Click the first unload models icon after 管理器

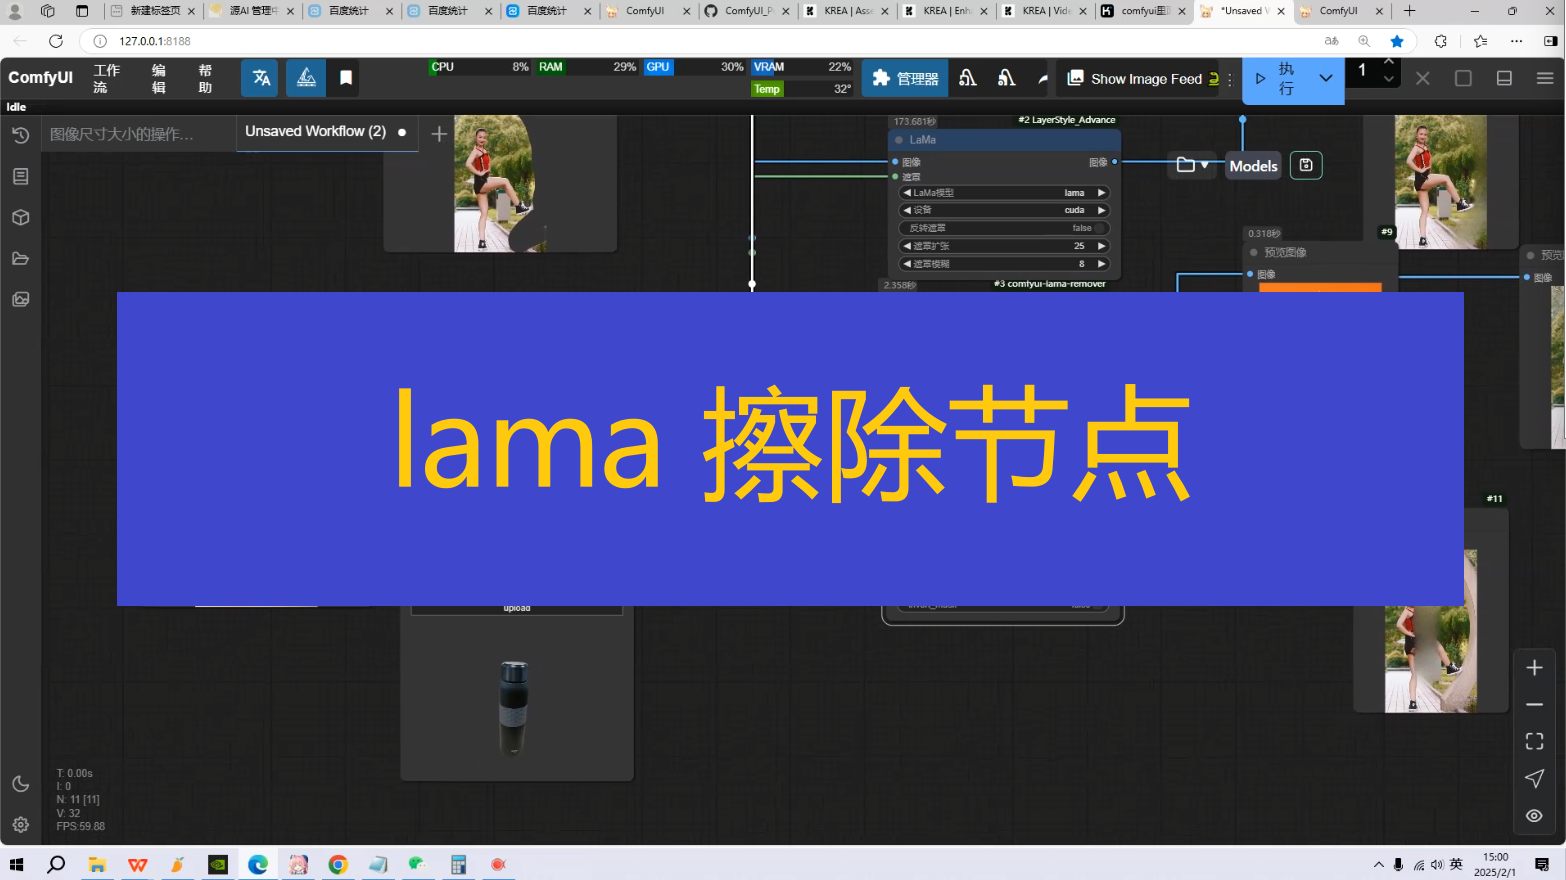tap(967, 78)
